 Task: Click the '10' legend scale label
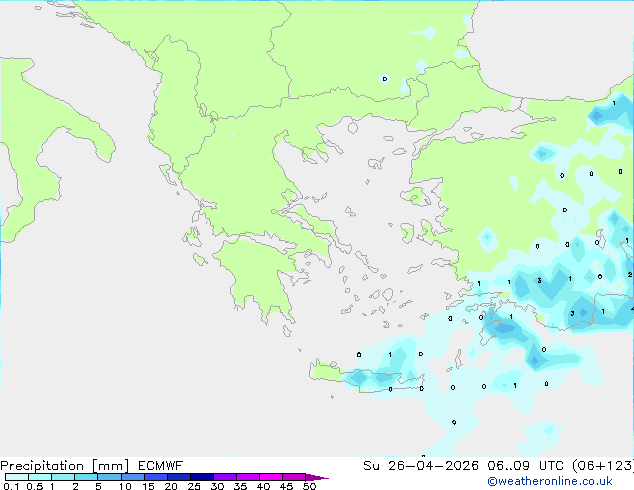(x=125, y=486)
